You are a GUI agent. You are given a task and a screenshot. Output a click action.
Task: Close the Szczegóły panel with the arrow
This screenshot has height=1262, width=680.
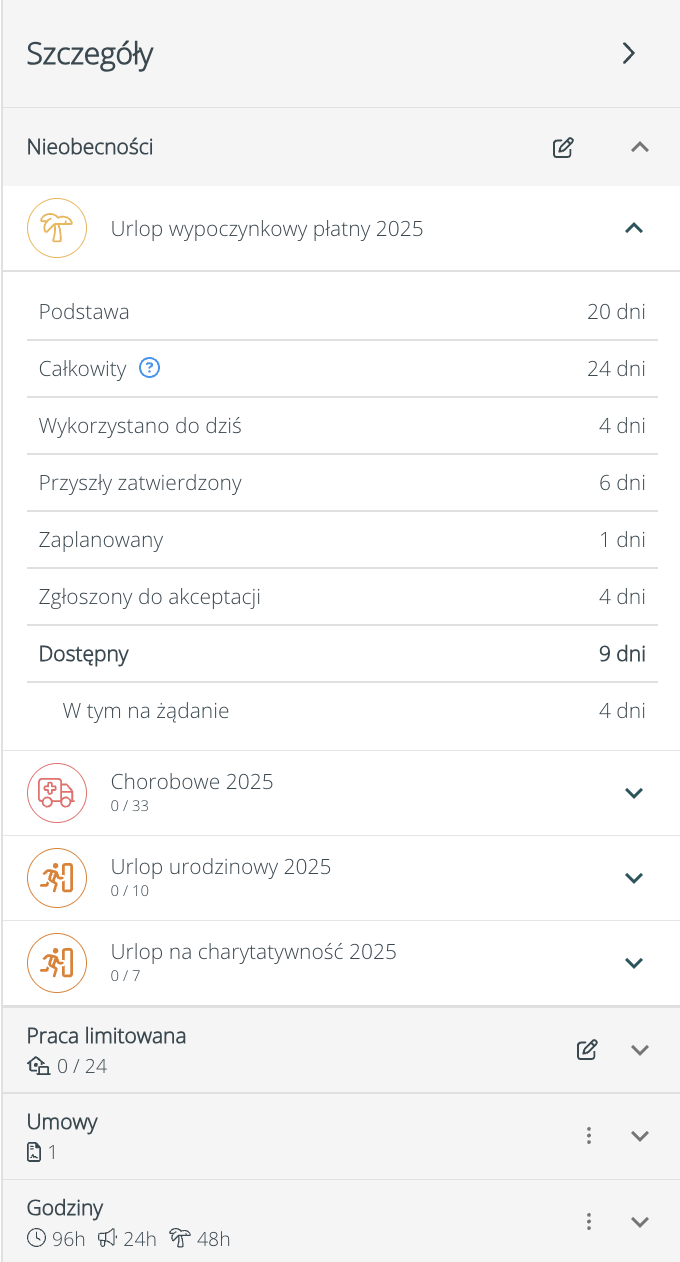[629, 54]
